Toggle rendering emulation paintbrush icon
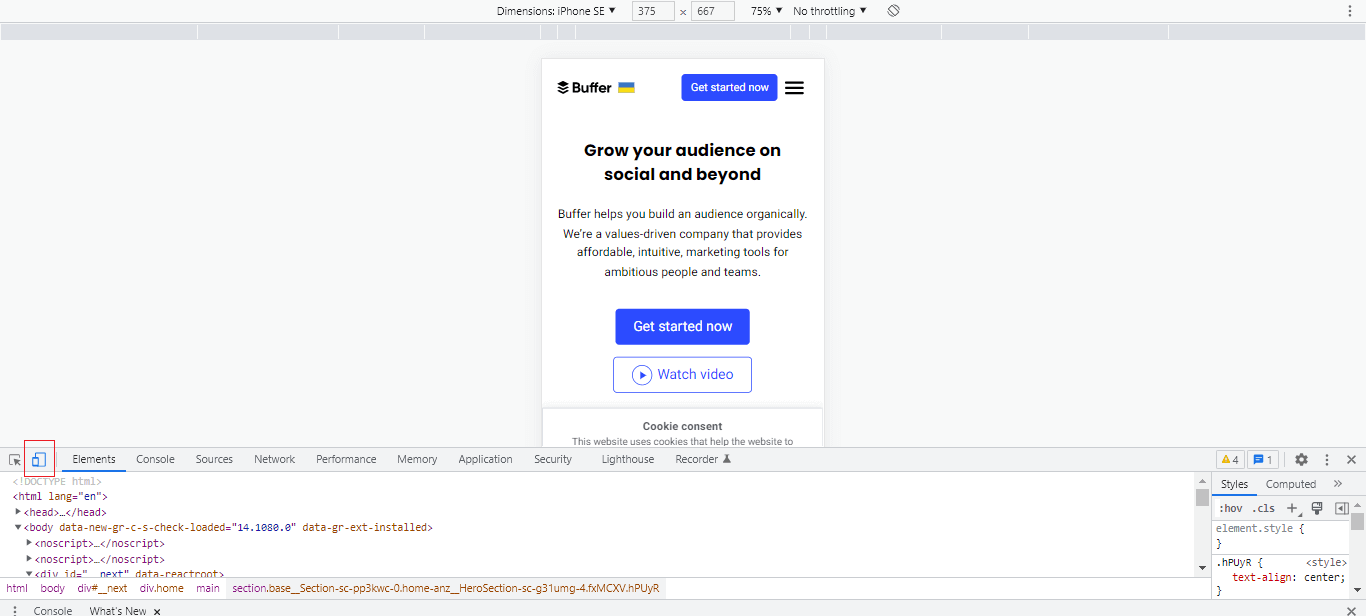 pos(1317,508)
